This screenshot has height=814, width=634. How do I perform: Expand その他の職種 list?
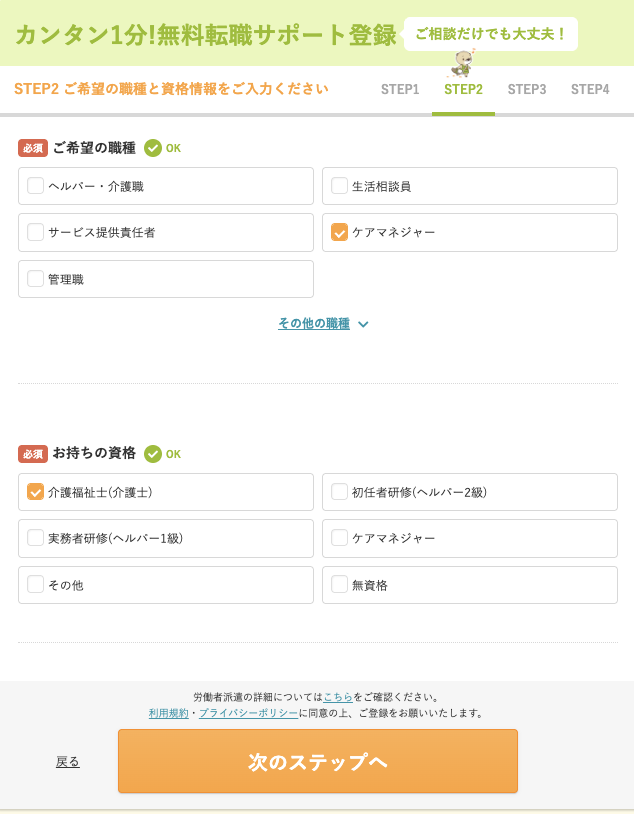pos(314,323)
